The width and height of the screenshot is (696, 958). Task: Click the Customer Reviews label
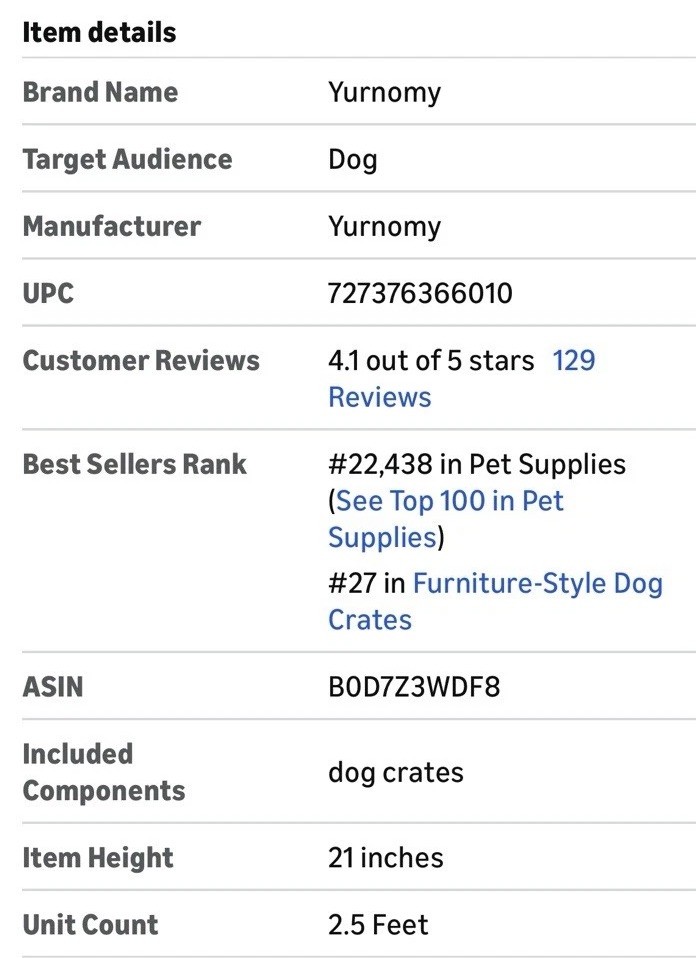click(x=141, y=361)
